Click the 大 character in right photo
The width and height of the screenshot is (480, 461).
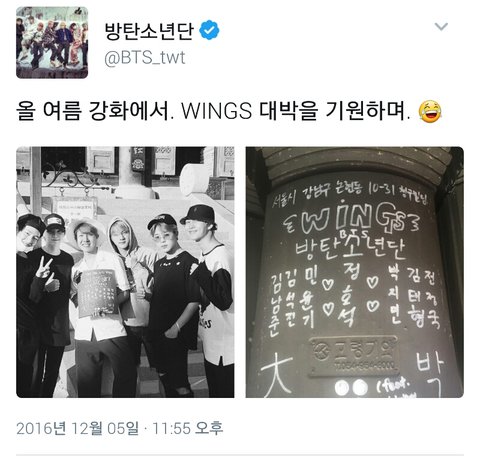277,376
